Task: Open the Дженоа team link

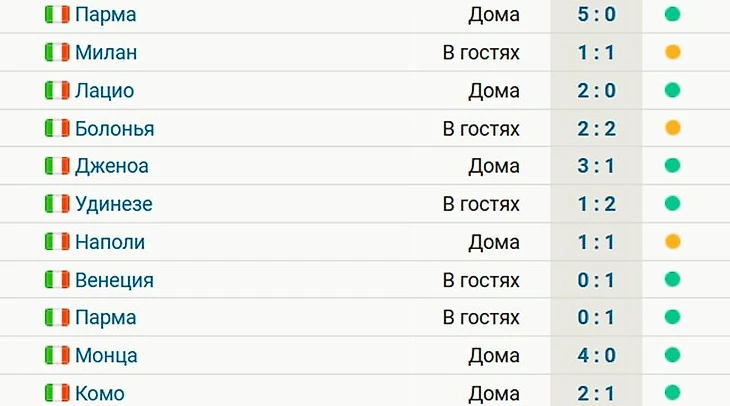Action: (x=111, y=166)
